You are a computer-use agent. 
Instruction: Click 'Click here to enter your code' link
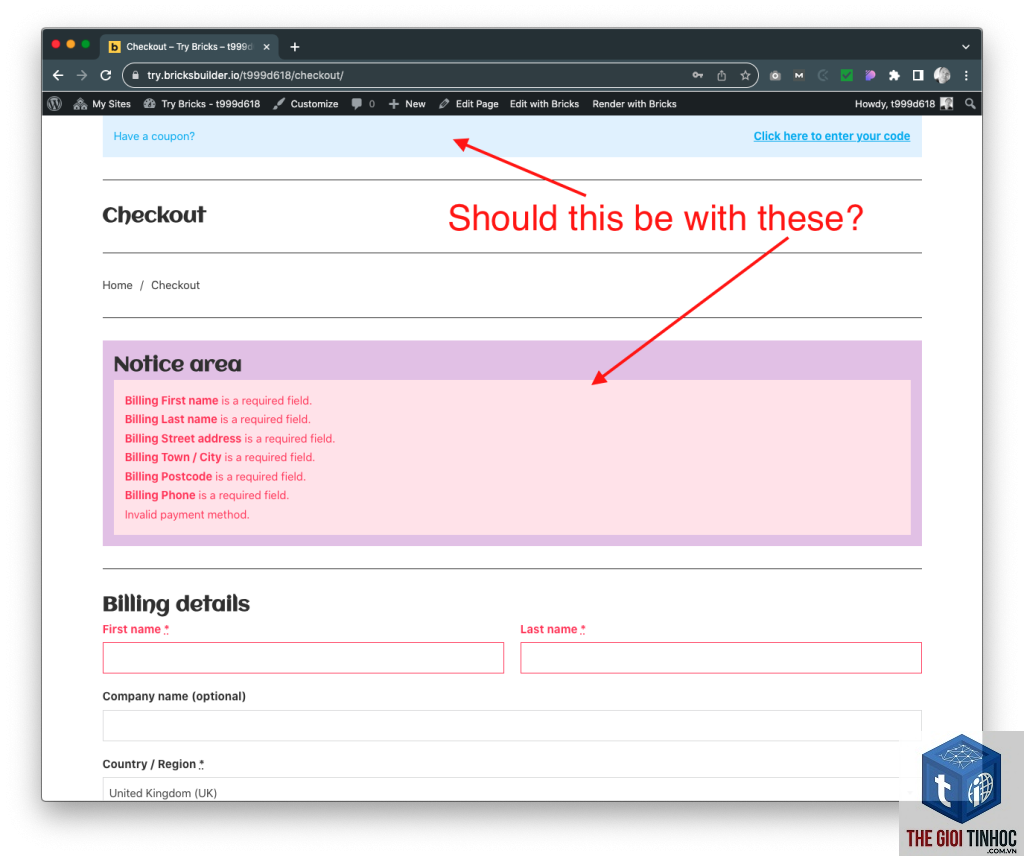(x=831, y=136)
